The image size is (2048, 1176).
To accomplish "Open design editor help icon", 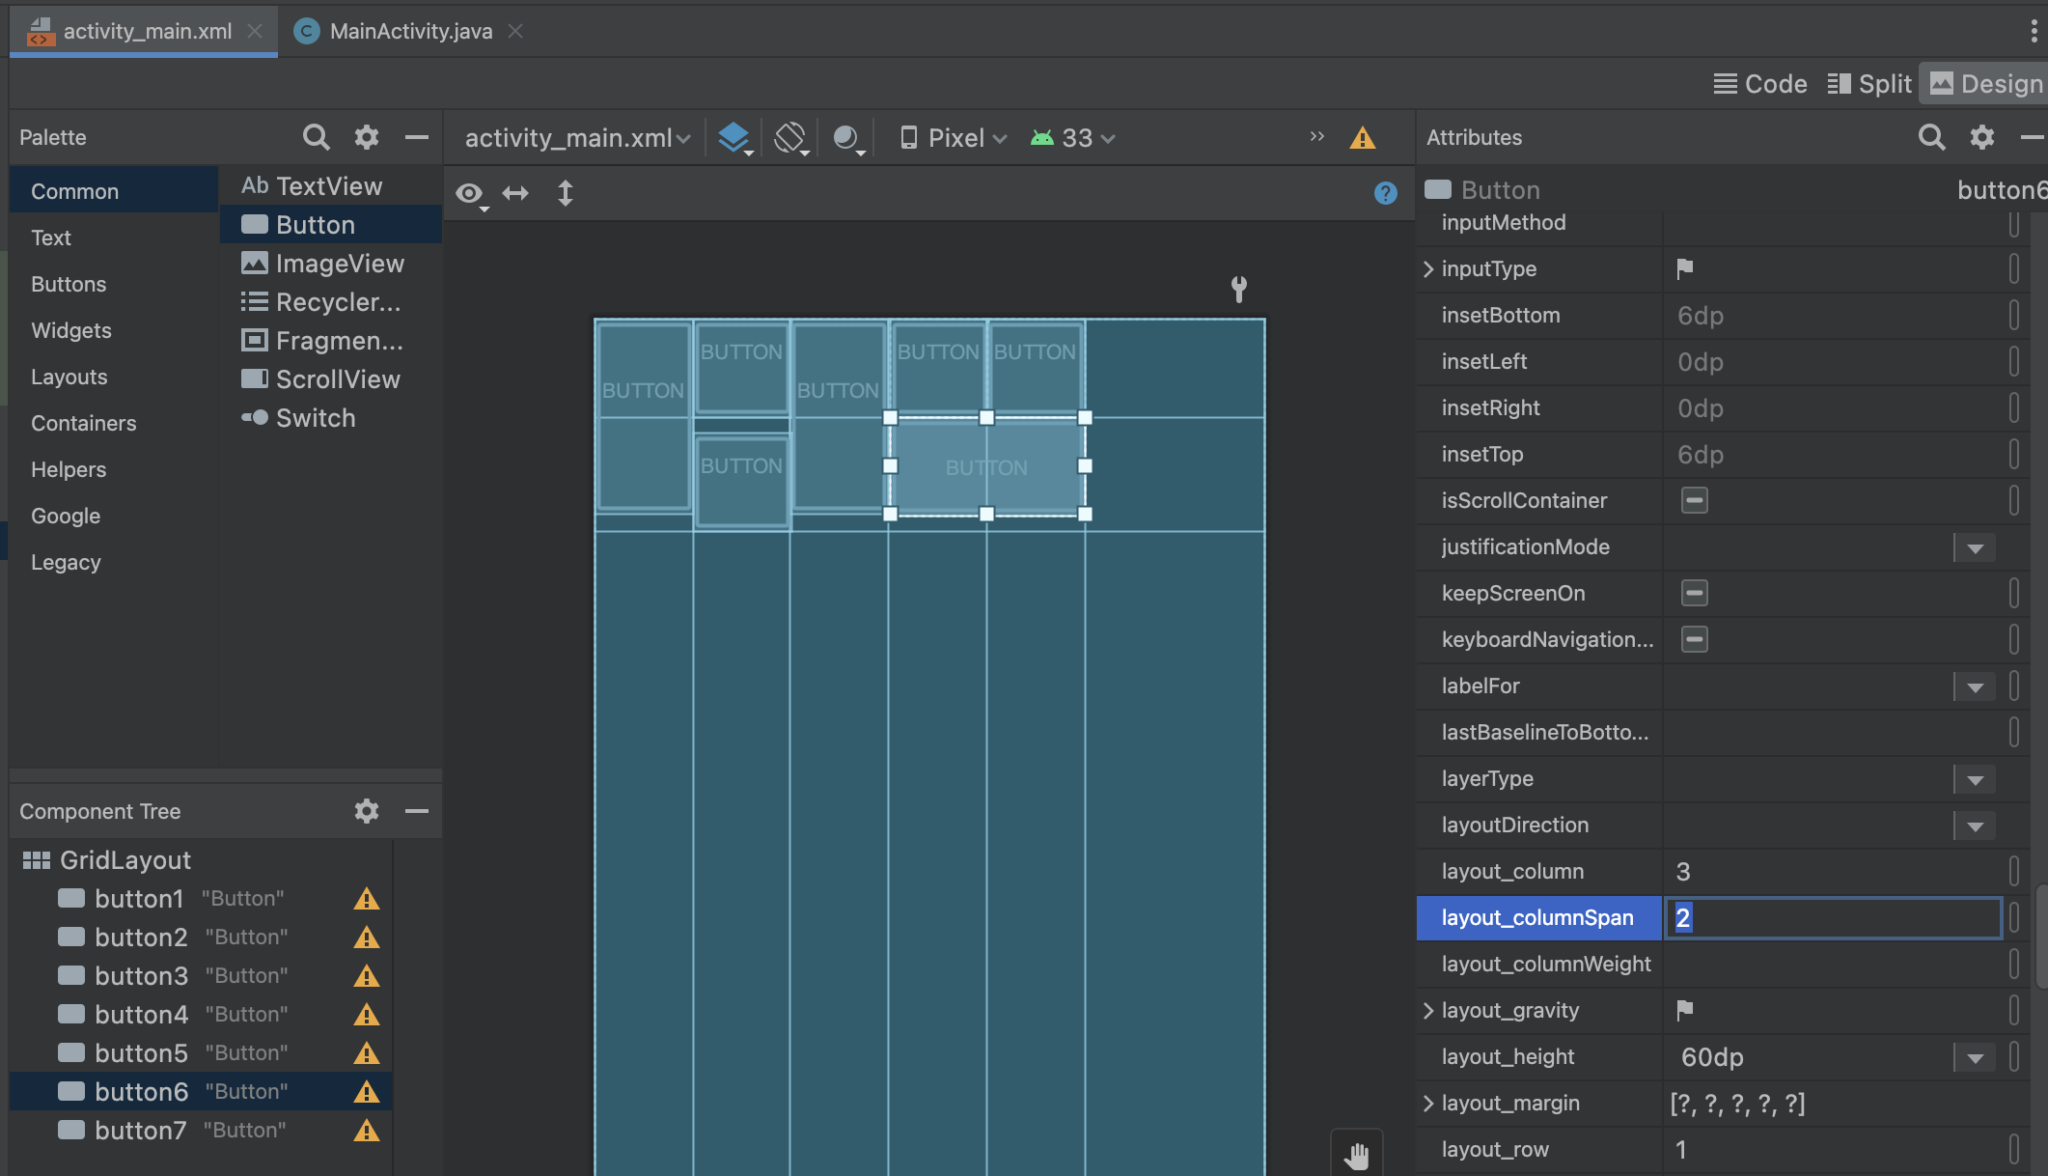I will (1385, 193).
